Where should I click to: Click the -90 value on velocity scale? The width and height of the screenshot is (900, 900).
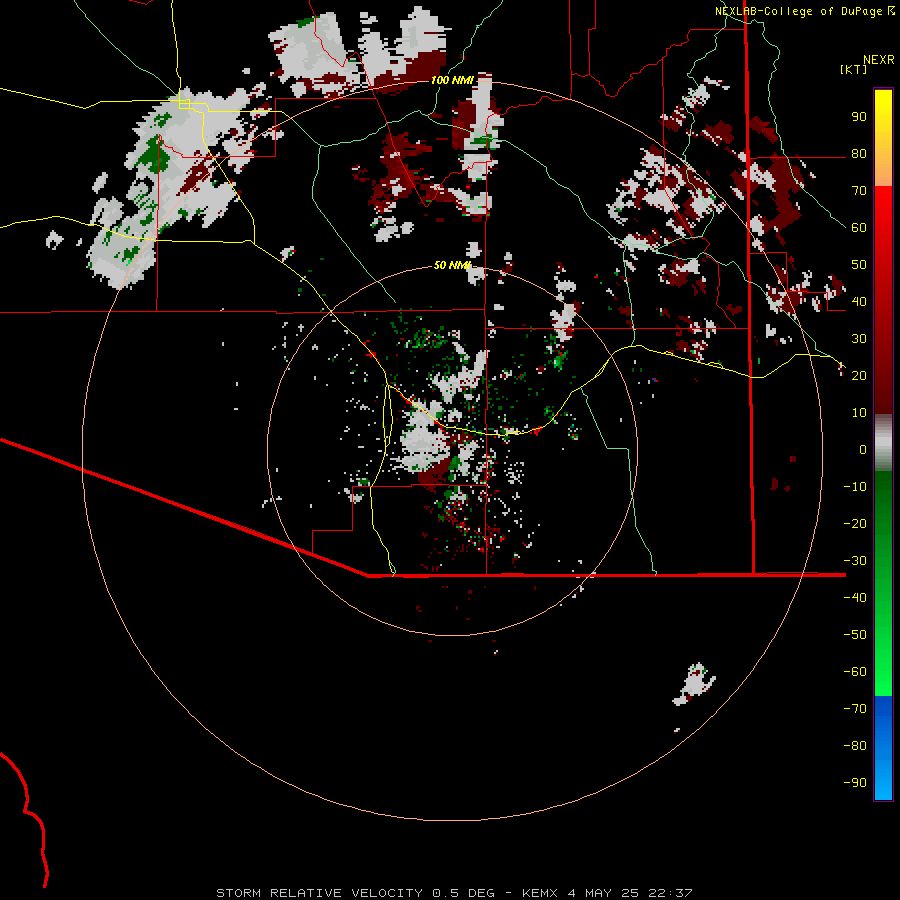pos(855,782)
